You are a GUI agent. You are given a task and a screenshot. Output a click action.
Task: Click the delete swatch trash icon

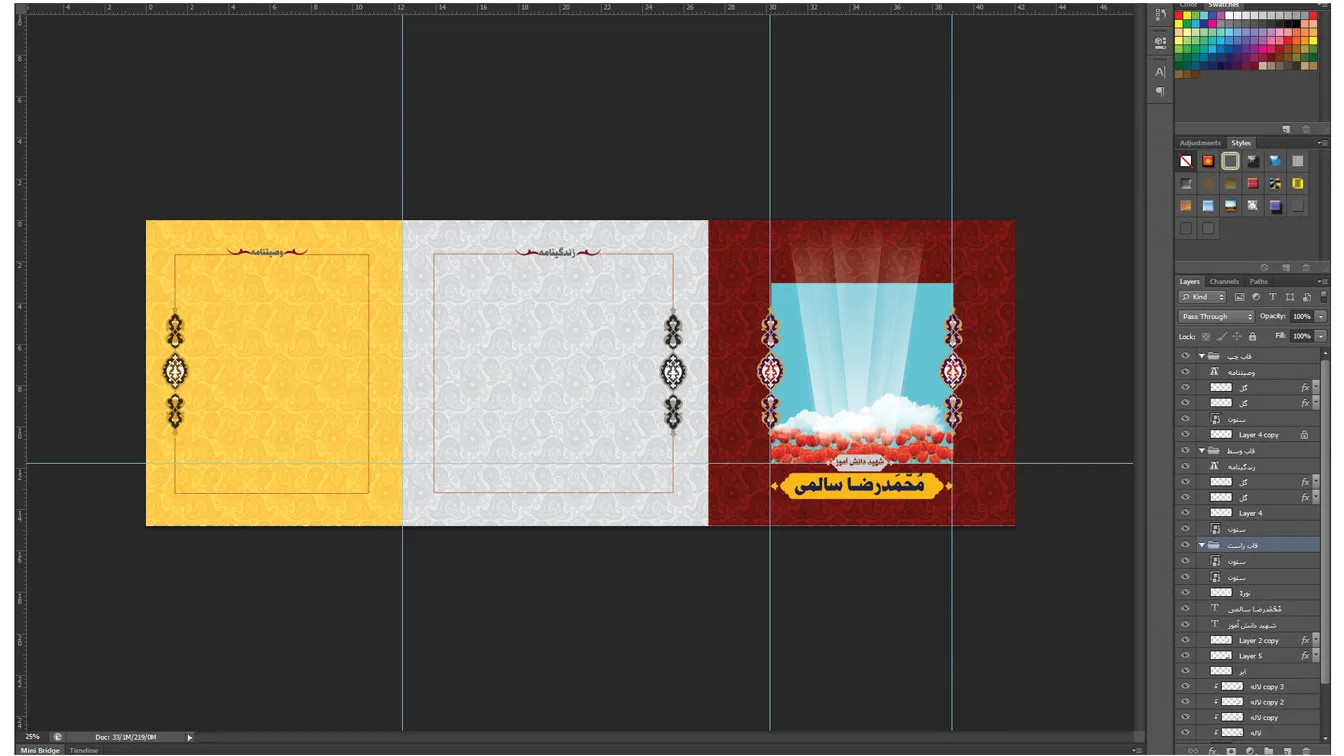1306,129
